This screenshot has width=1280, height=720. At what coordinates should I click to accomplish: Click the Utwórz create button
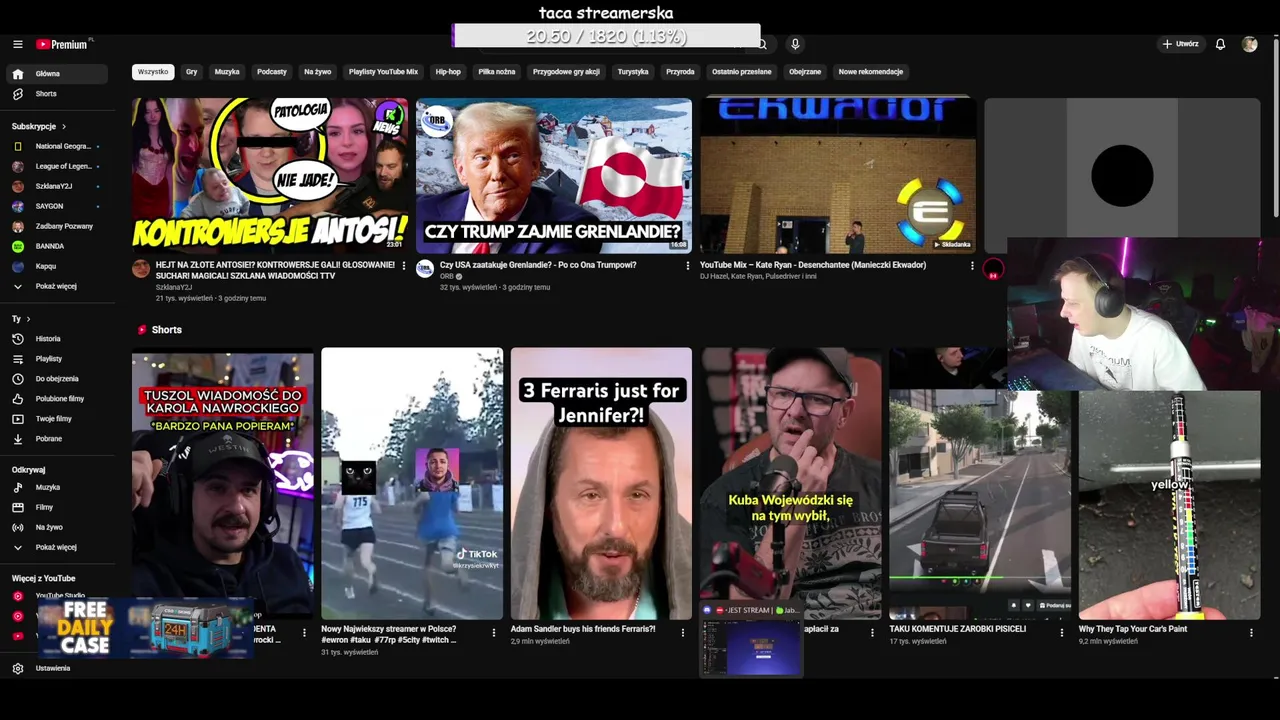1181,44
